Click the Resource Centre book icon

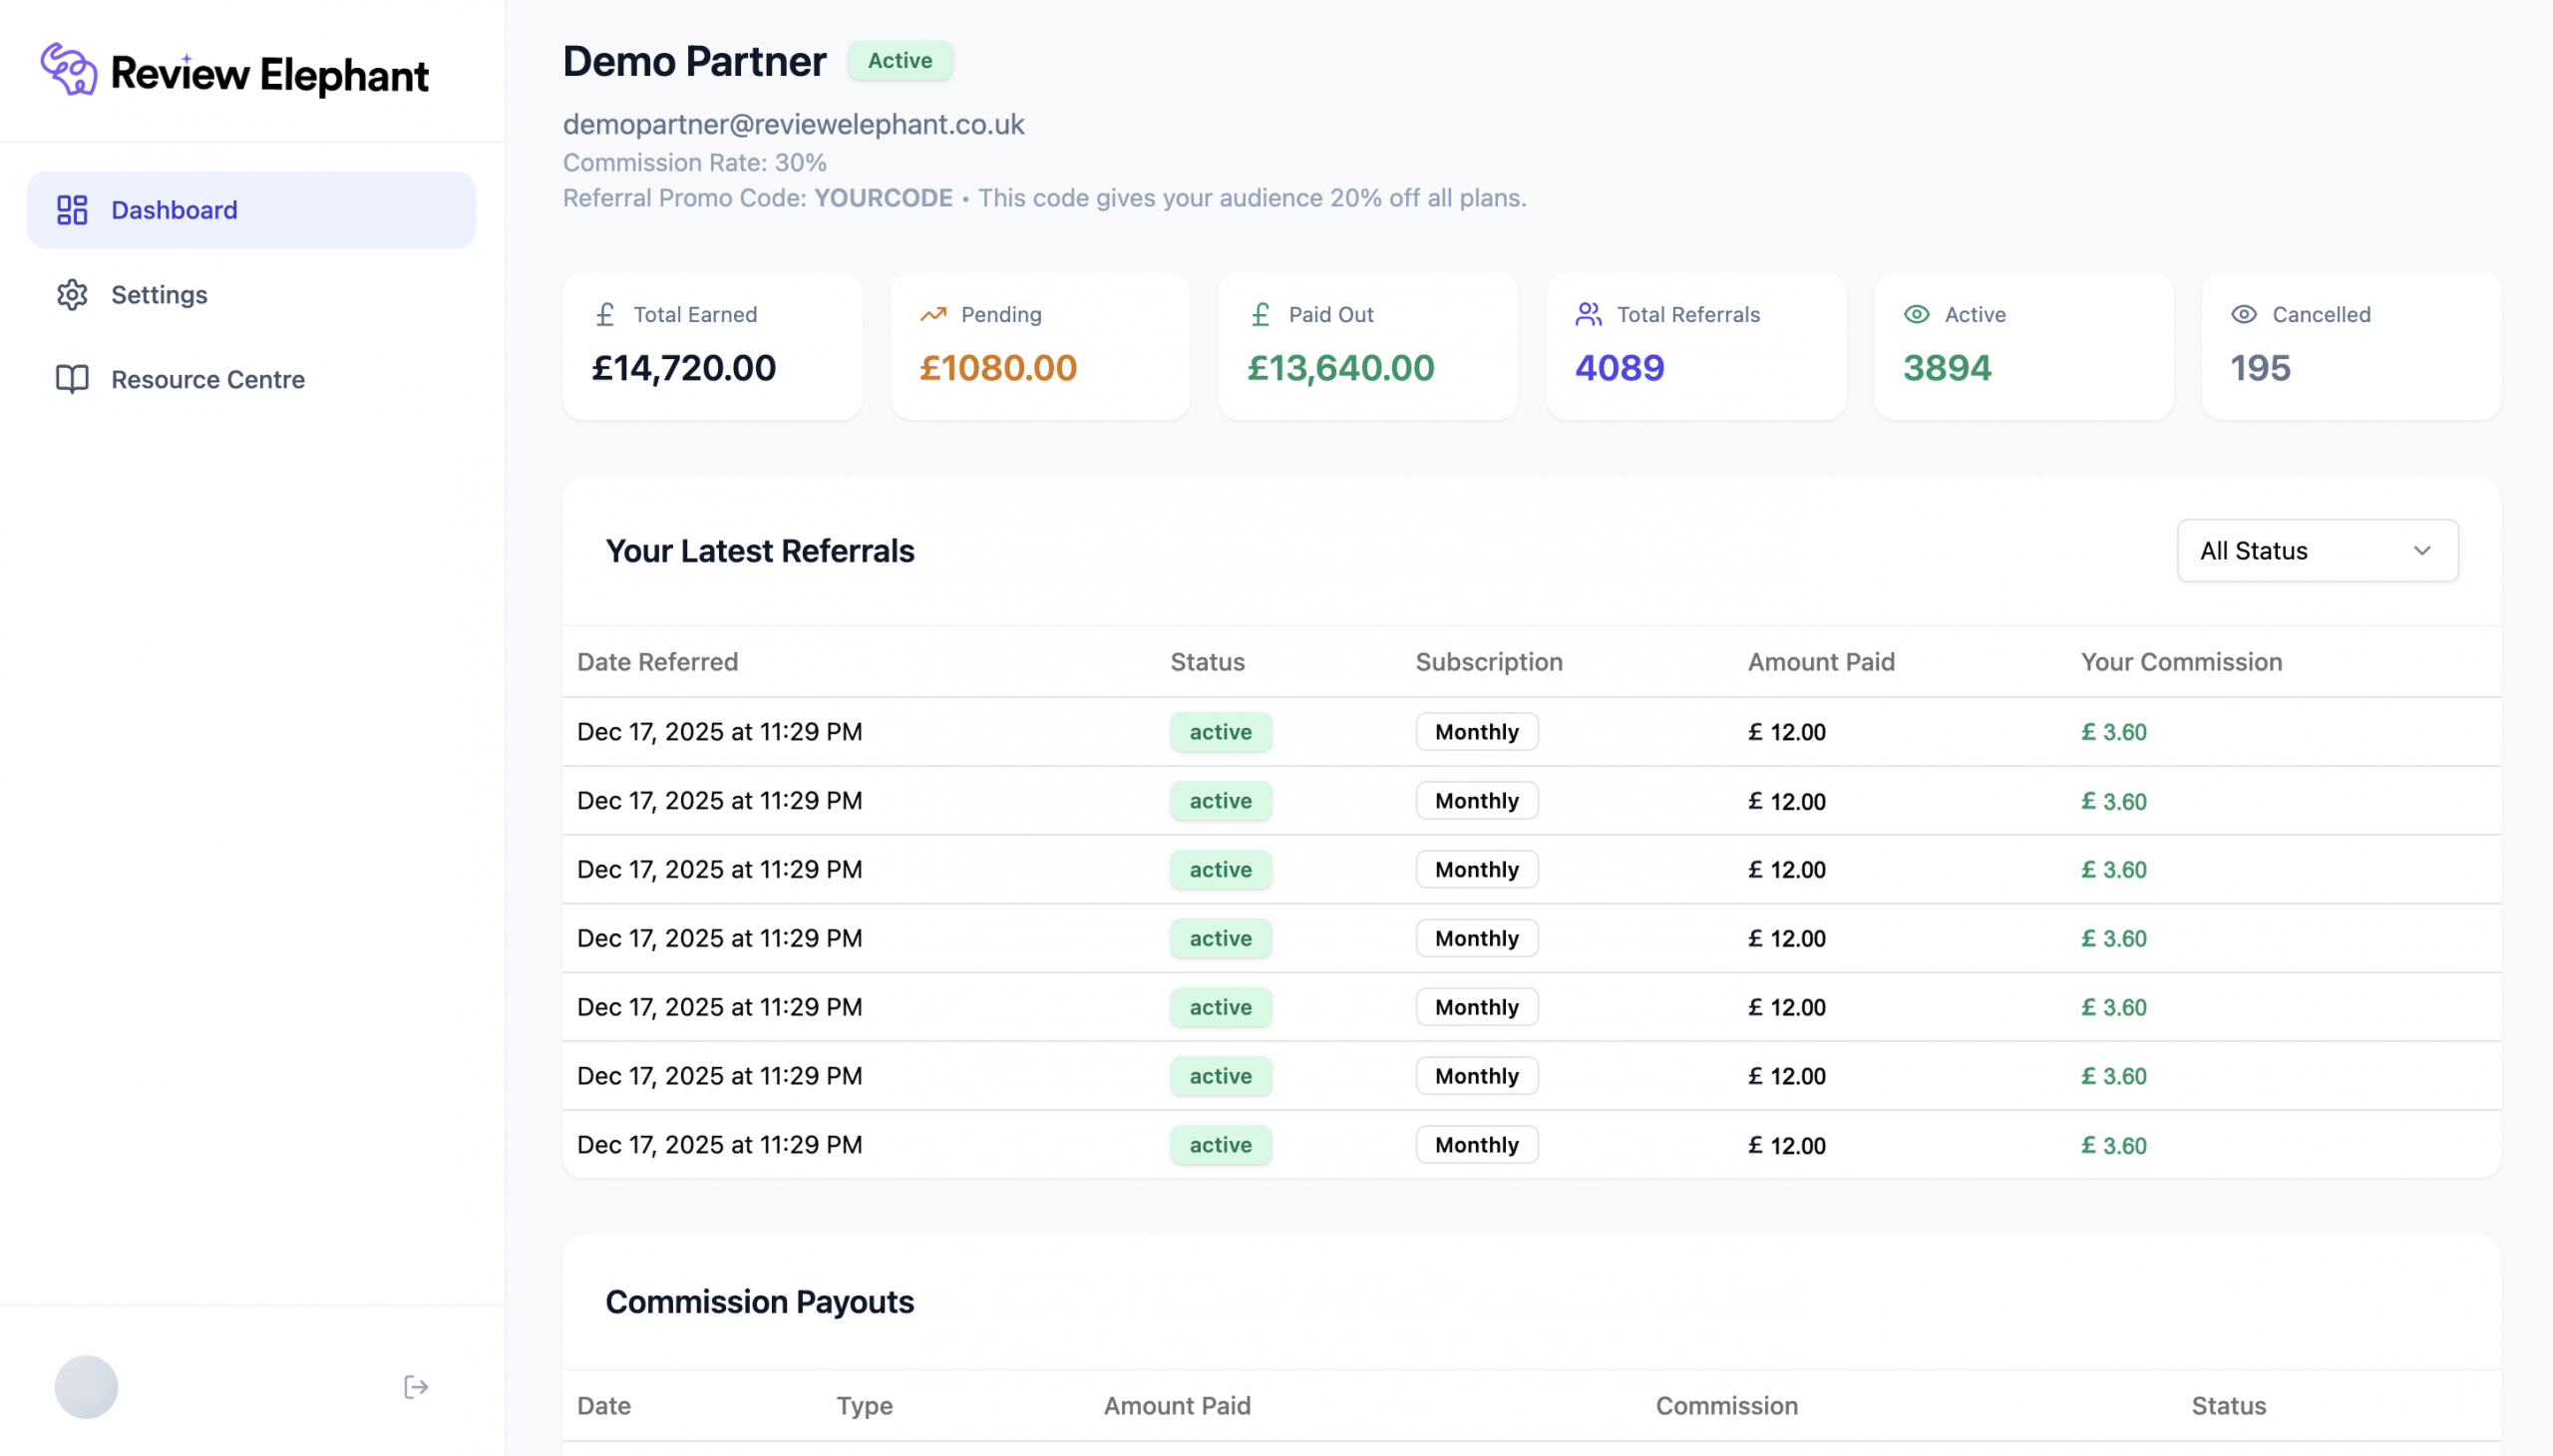[72, 379]
